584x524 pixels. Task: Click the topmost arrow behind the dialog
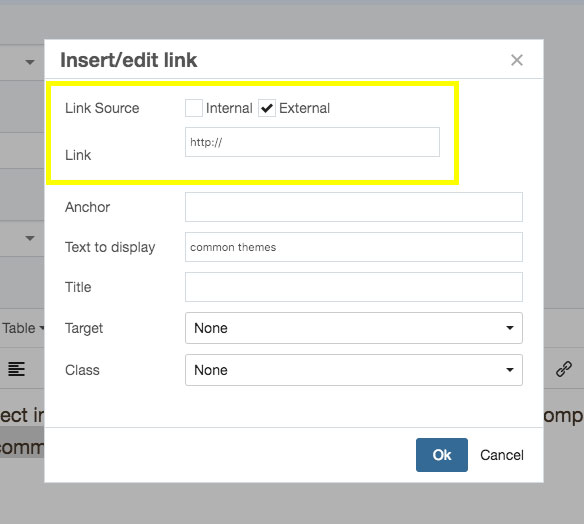(30, 62)
